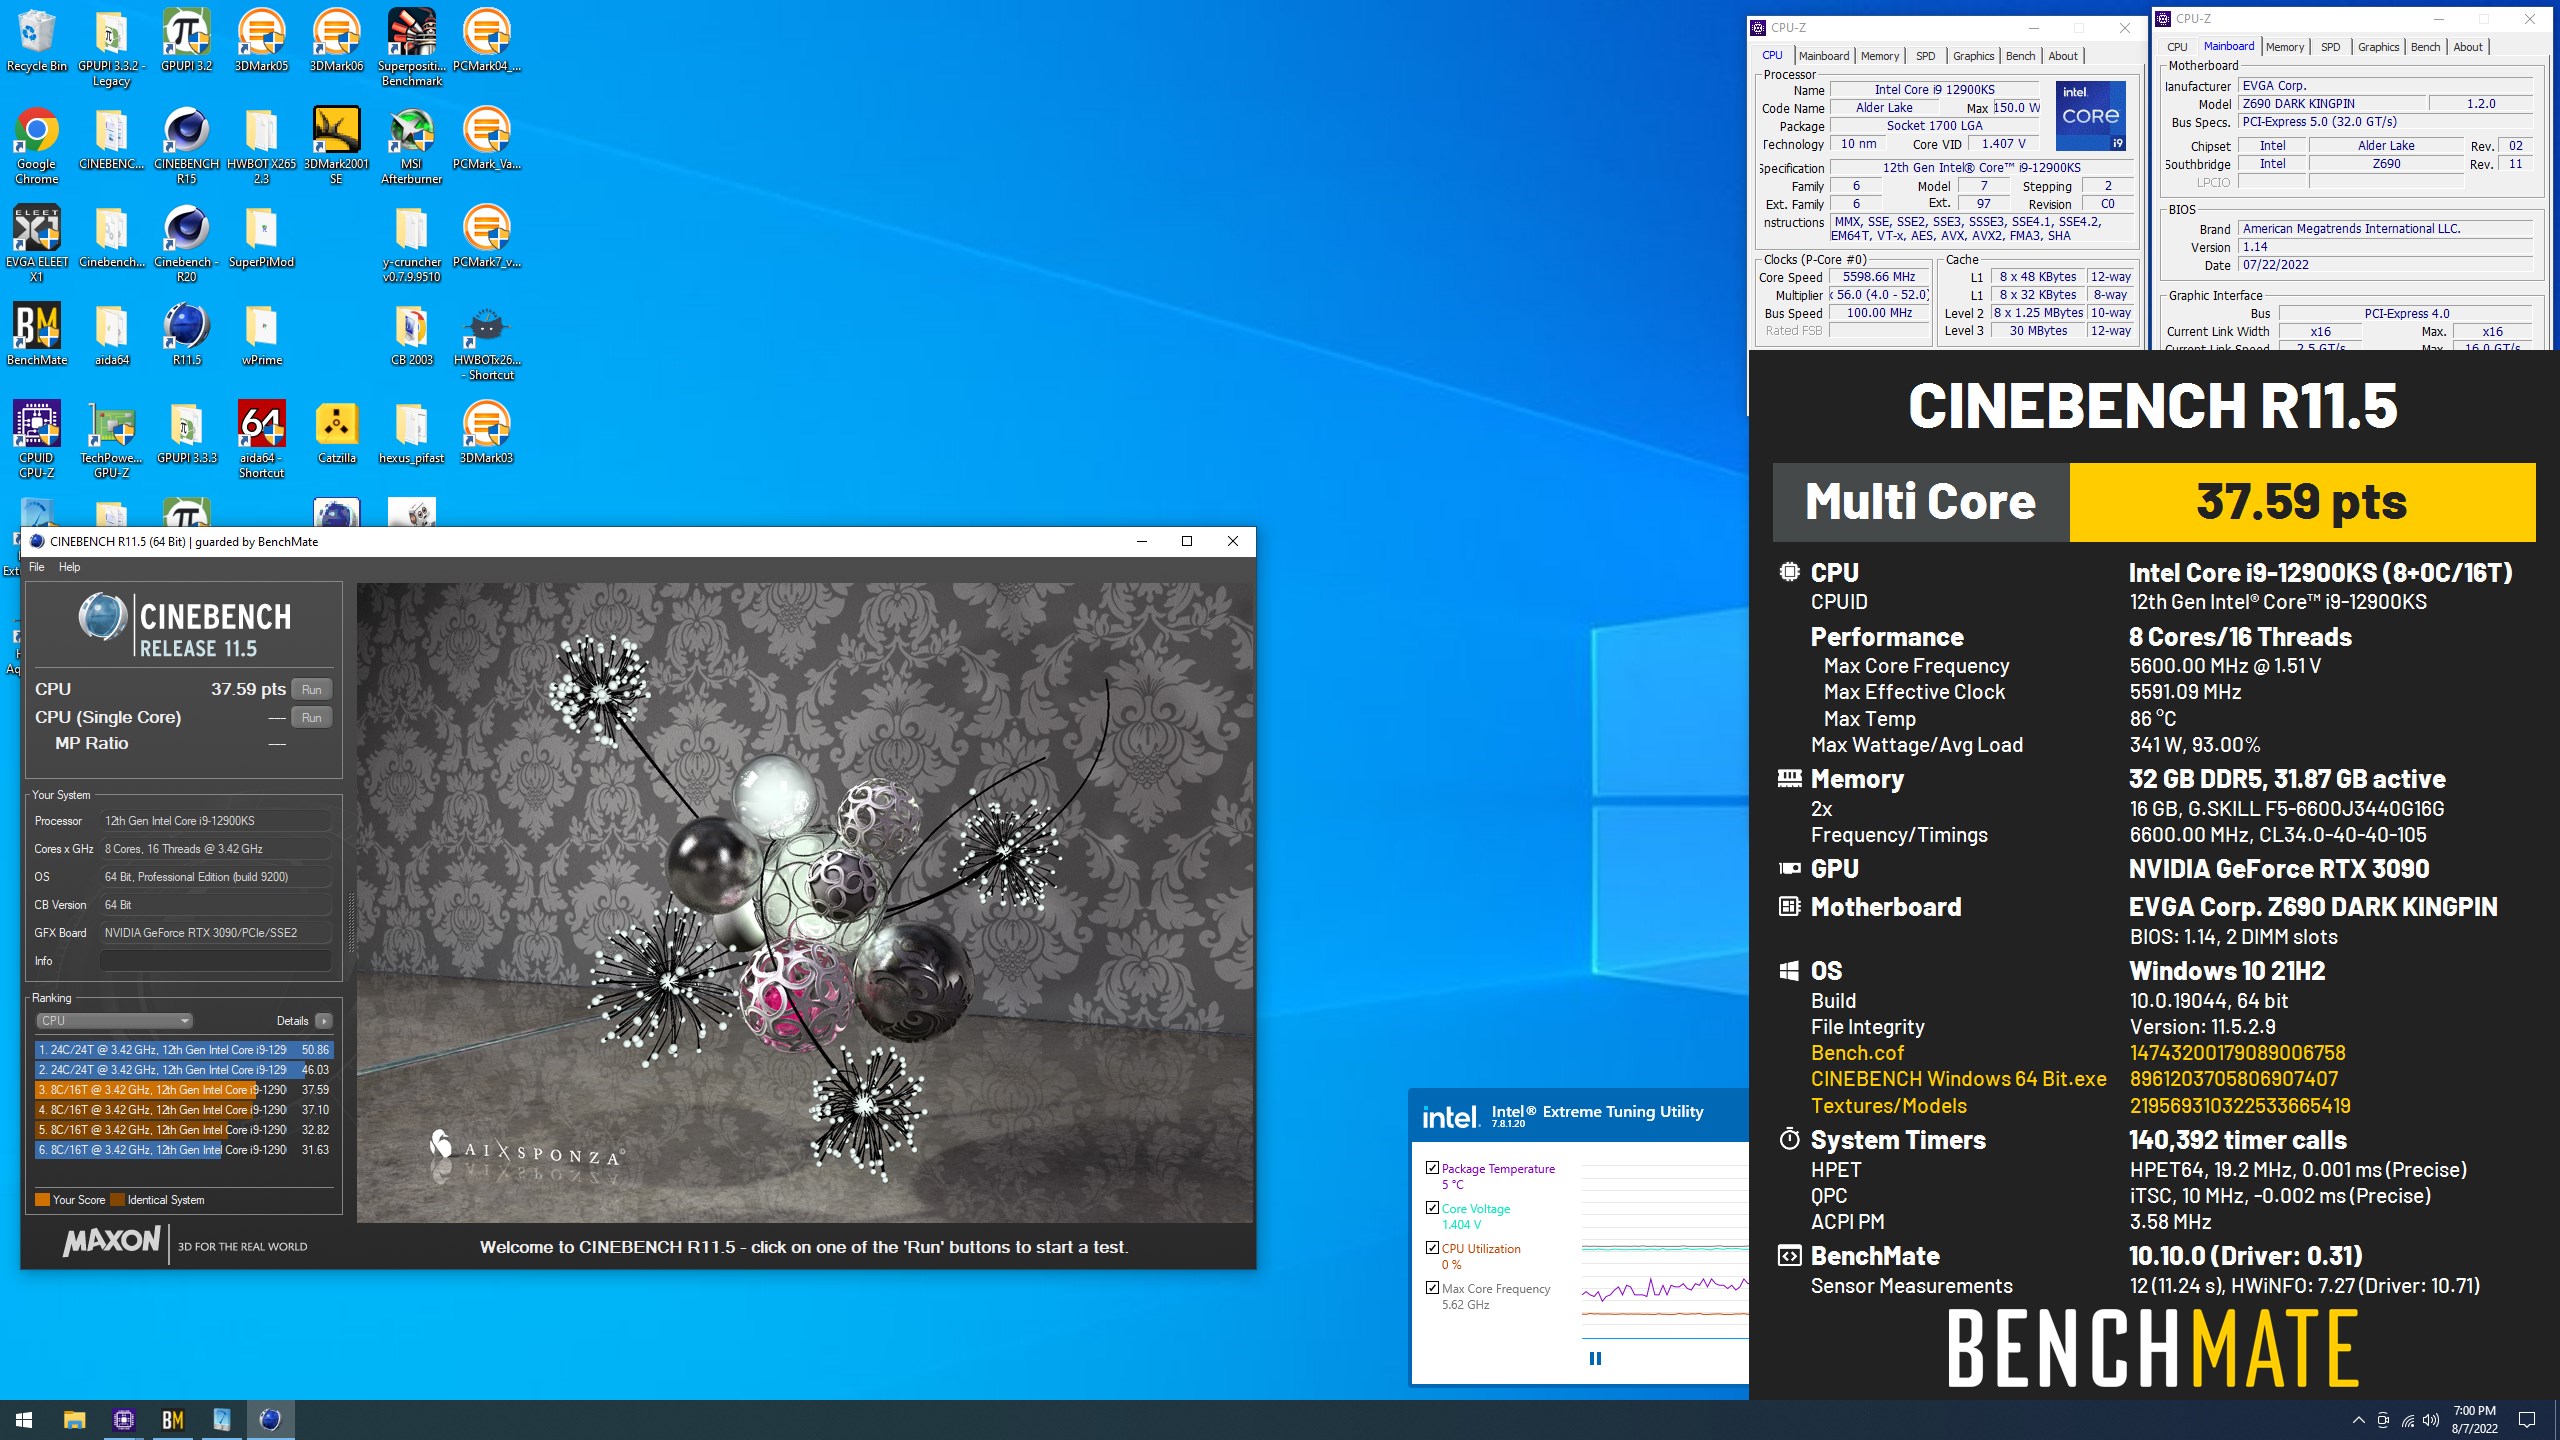The image size is (2560, 1440).
Task: Open Superposition Benchmark icon
Action: 412,46
